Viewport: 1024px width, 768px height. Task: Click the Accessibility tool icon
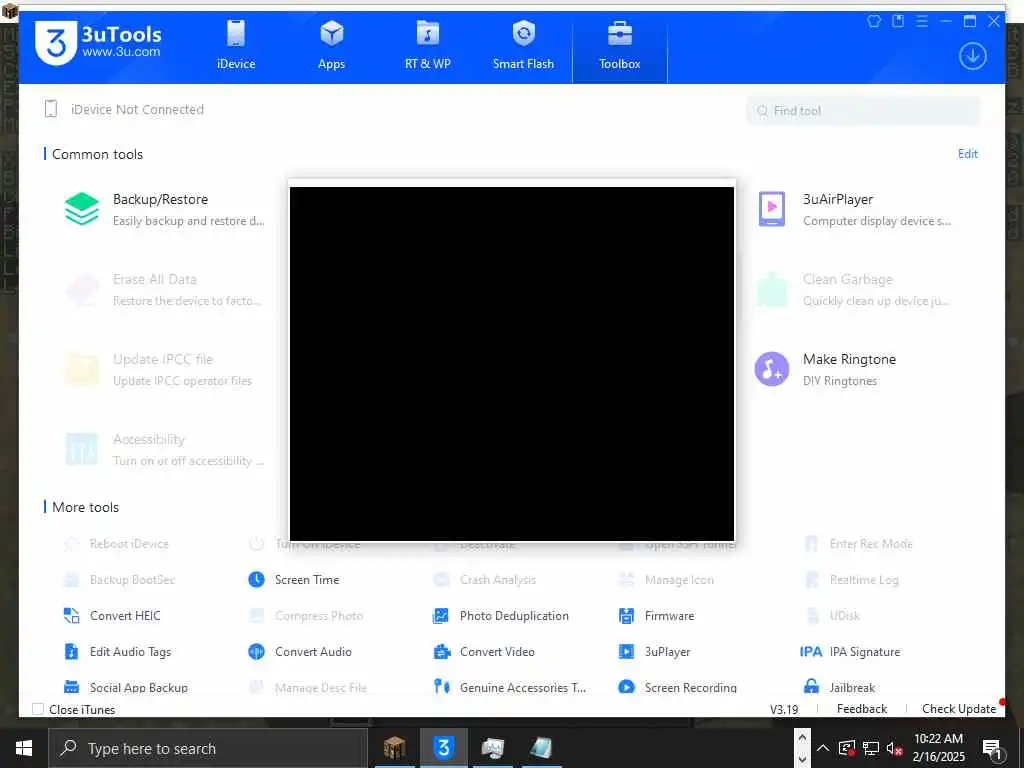pyautogui.click(x=82, y=449)
